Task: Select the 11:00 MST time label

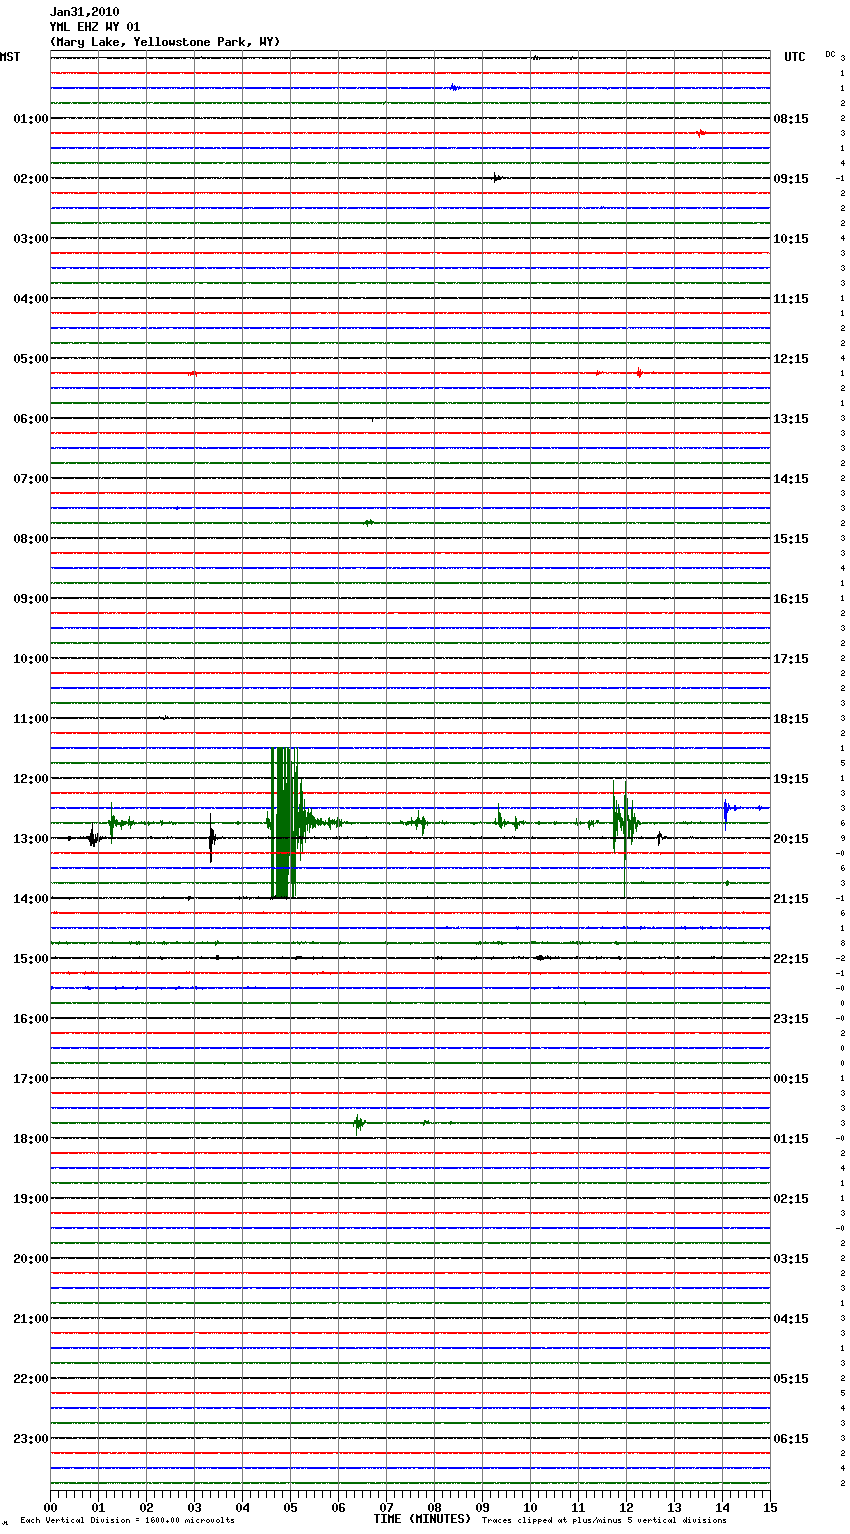Action: click(31, 719)
